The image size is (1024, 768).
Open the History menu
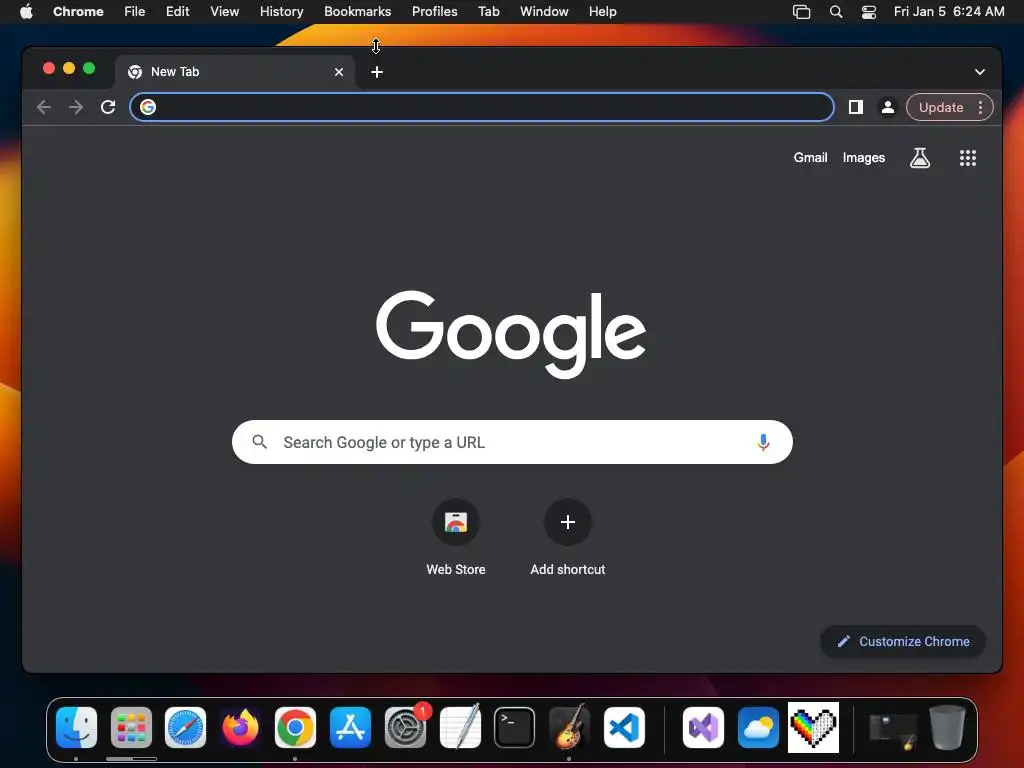click(281, 12)
